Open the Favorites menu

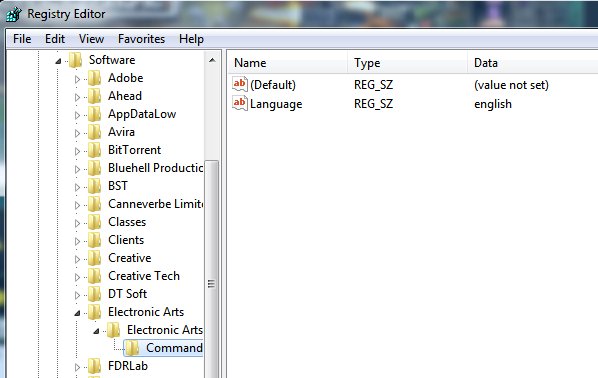click(141, 39)
